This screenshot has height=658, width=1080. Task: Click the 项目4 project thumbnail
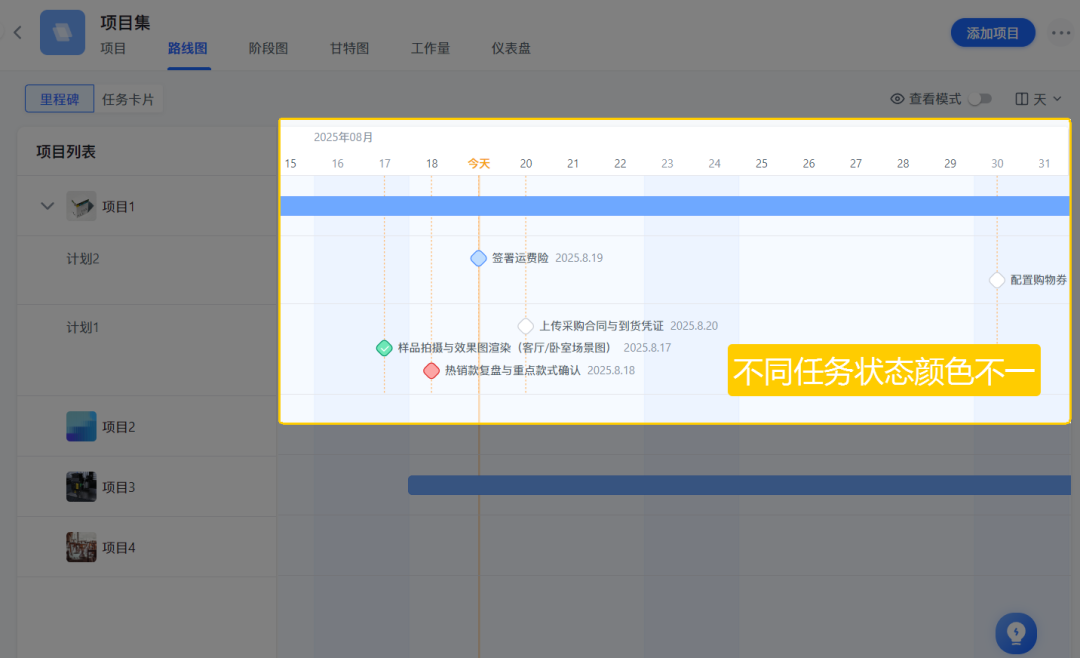coord(81,547)
